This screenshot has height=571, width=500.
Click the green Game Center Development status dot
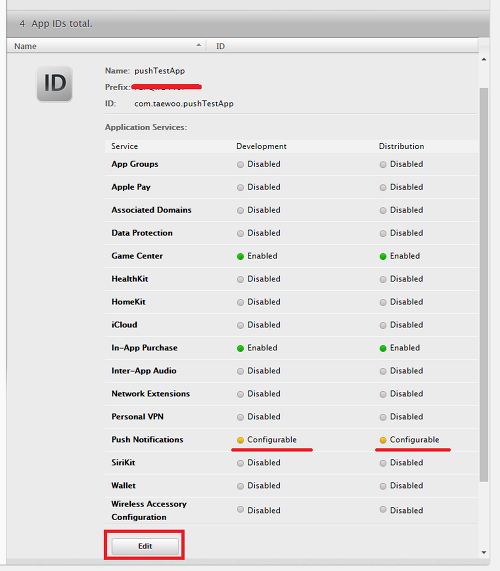pyautogui.click(x=240, y=257)
